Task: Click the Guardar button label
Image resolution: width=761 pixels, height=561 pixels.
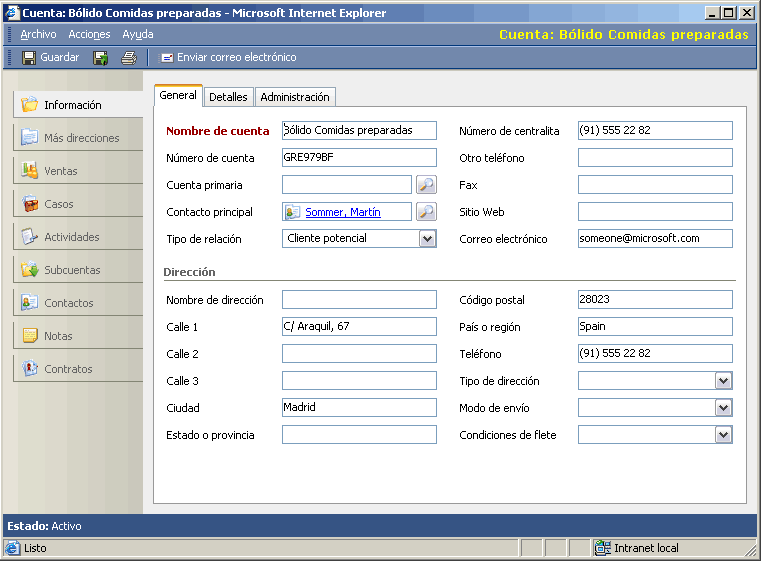Action: click(60, 57)
